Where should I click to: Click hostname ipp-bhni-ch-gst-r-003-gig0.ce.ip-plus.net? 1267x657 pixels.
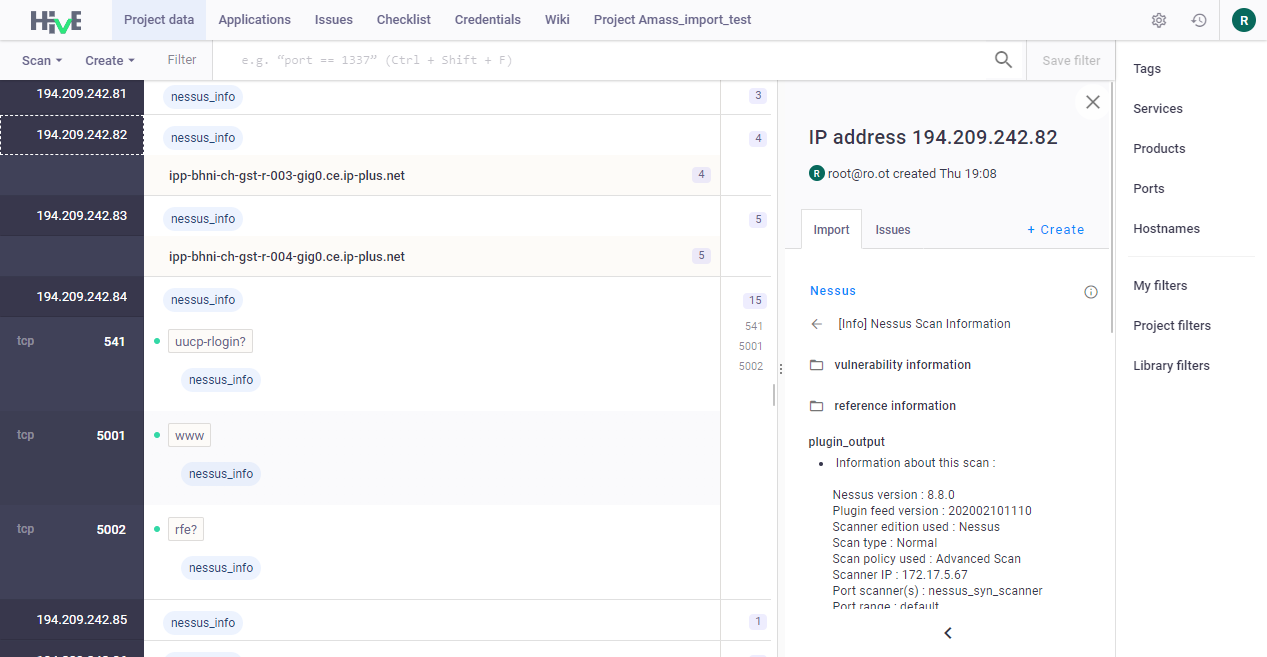pos(287,176)
